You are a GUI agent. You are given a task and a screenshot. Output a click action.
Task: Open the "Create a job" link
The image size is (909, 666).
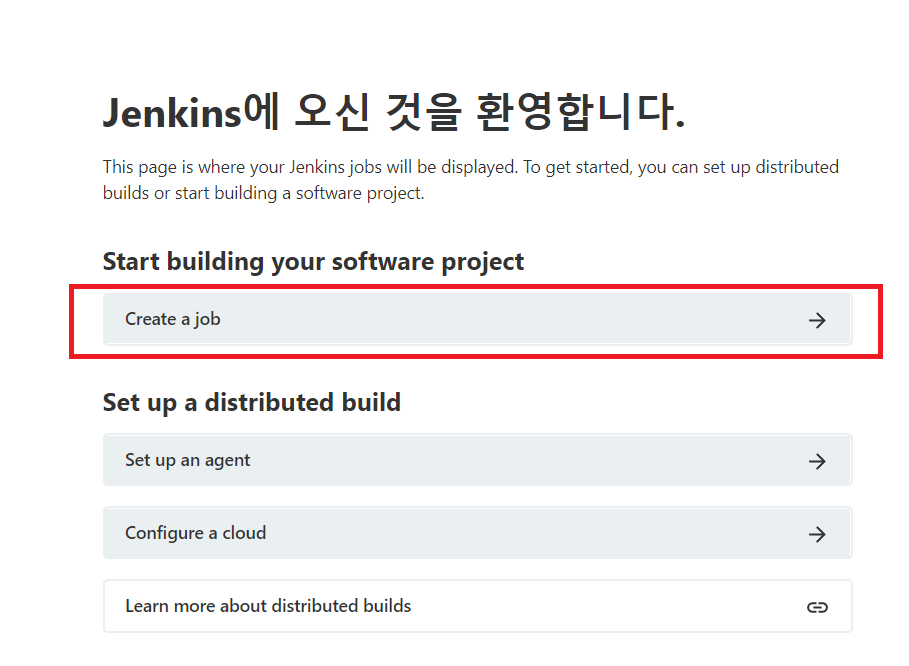tap(477, 319)
